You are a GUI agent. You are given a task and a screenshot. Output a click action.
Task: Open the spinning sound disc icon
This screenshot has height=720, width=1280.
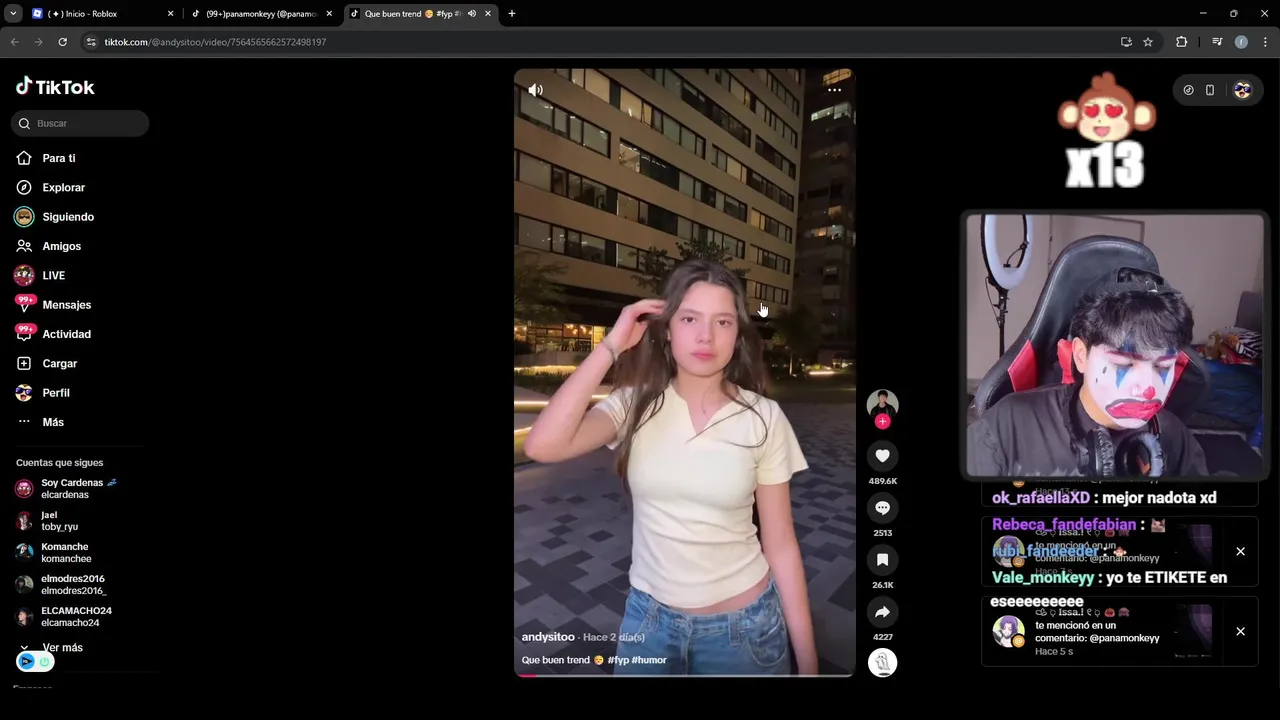(882, 663)
